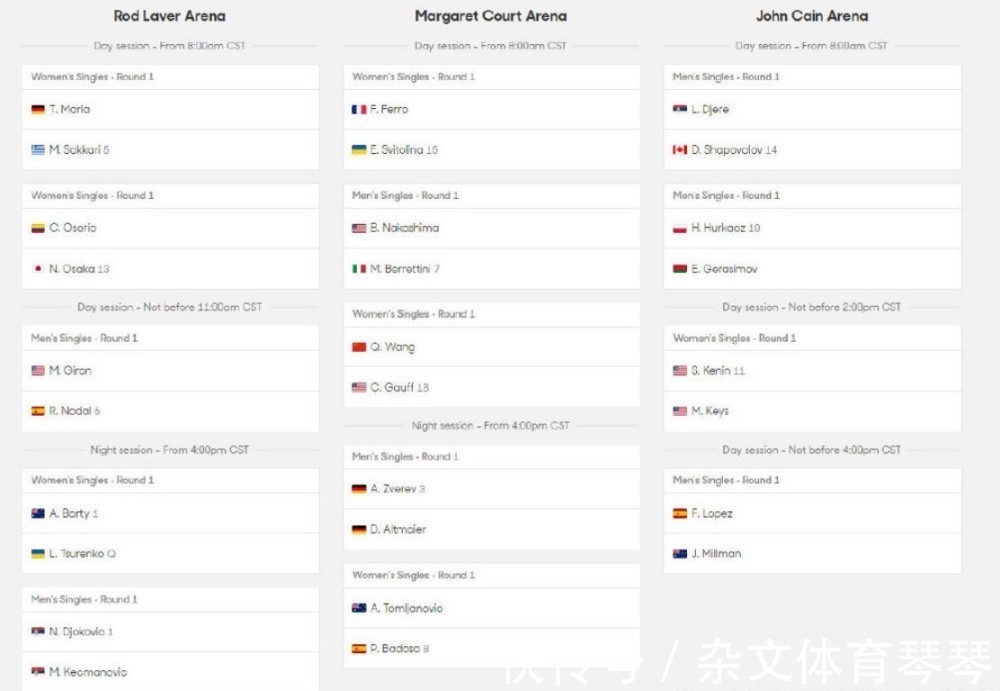1000x691 pixels.
Task: Click the US flag beside B. Nakashima
Action: click(359, 228)
